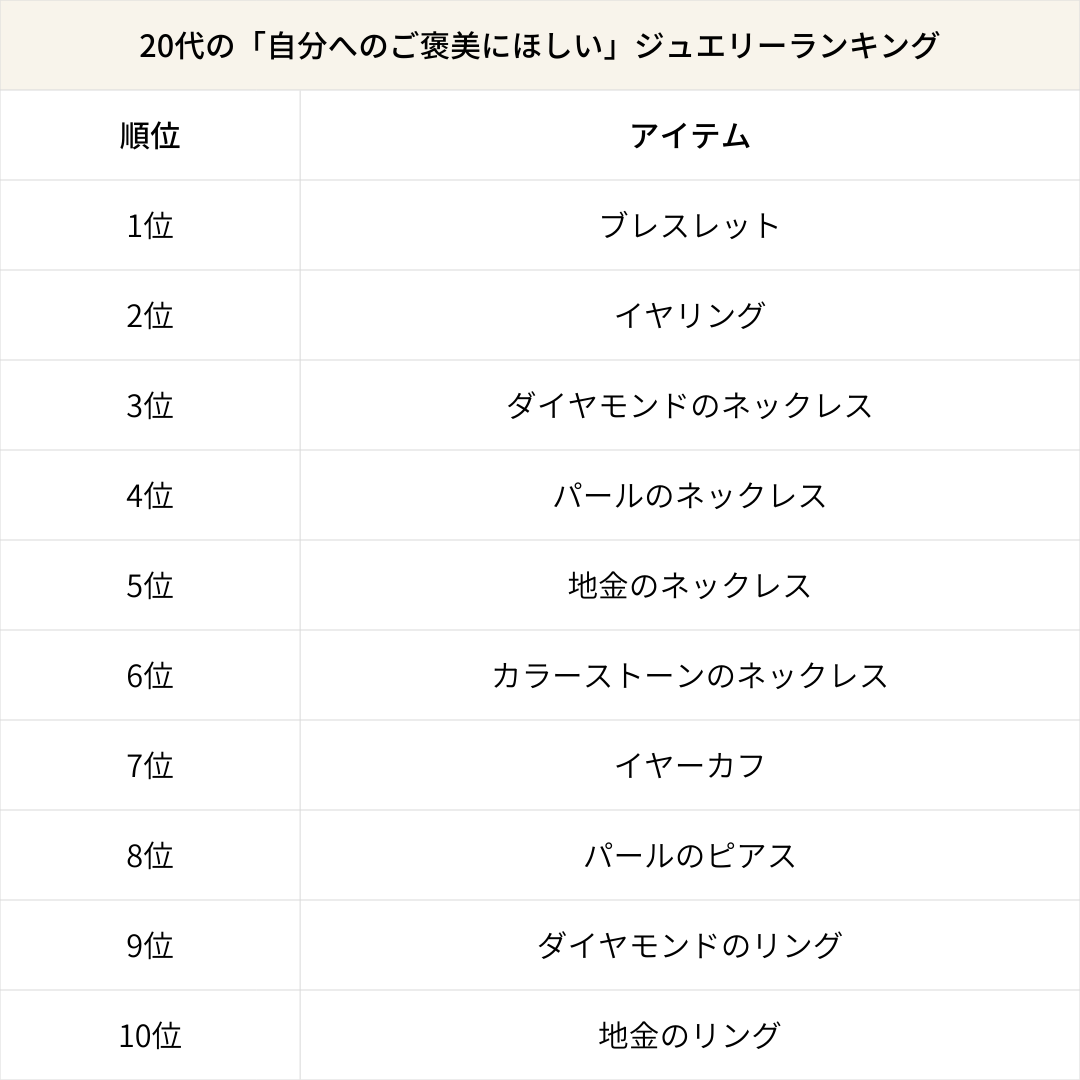Image resolution: width=1080 pixels, height=1080 pixels.
Task: Click the パールのネックレス item
Action: [690, 496]
